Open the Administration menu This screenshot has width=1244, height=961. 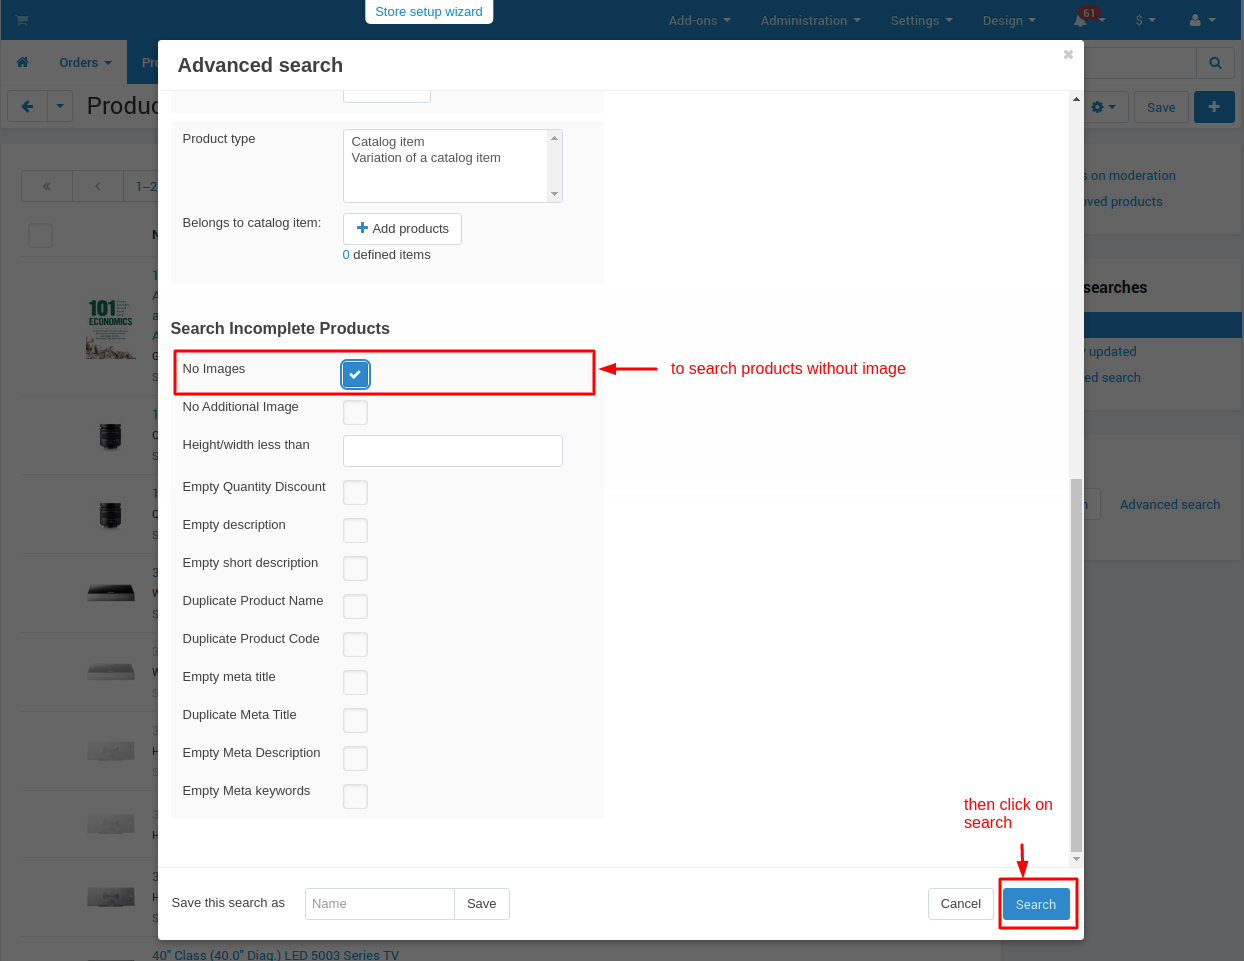point(810,20)
